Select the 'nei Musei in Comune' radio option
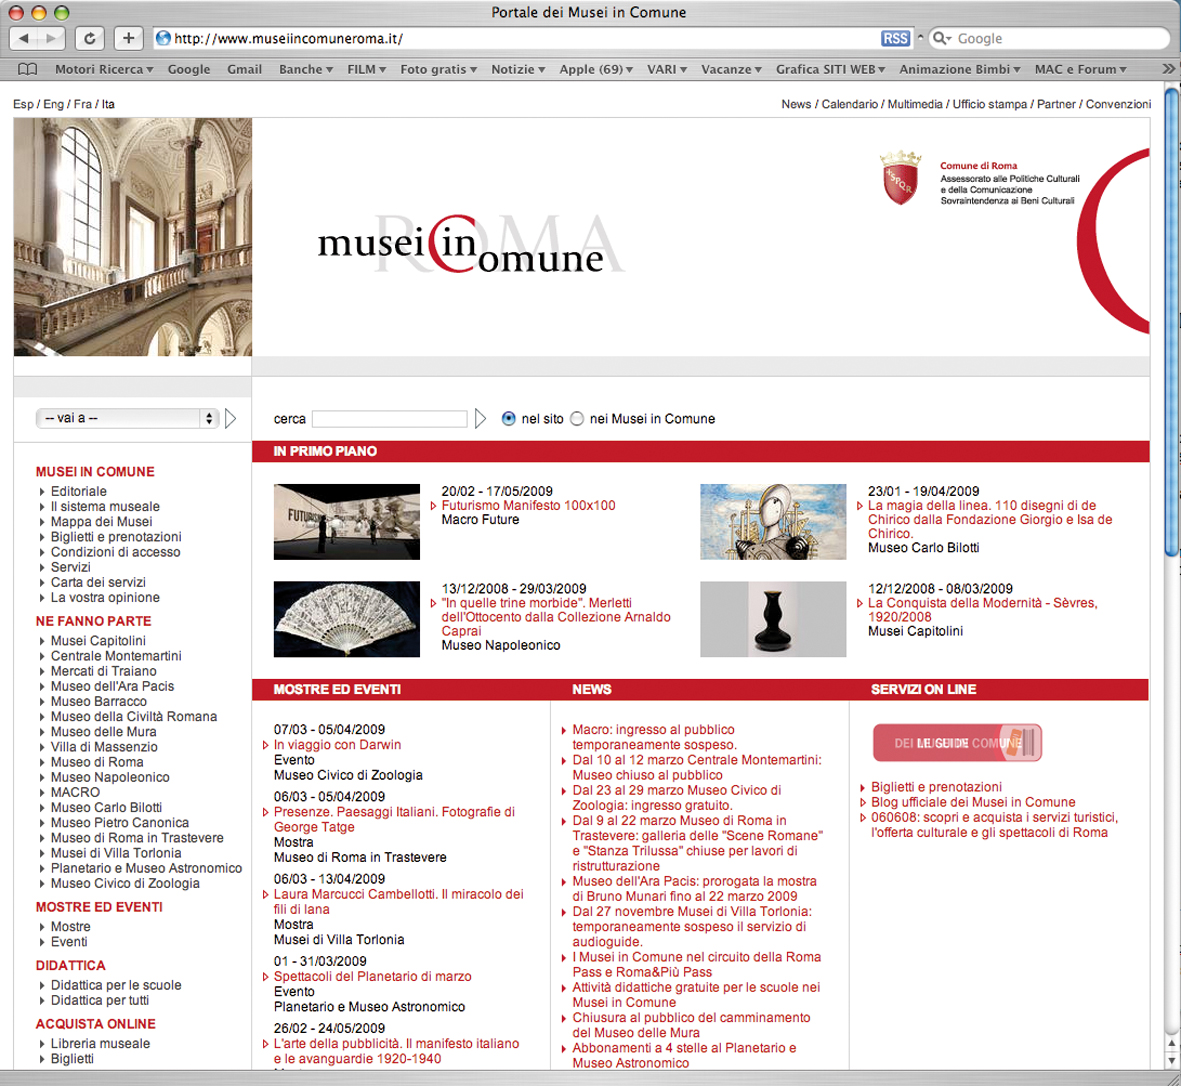The image size is (1181, 1086). [x=577, y=419]
